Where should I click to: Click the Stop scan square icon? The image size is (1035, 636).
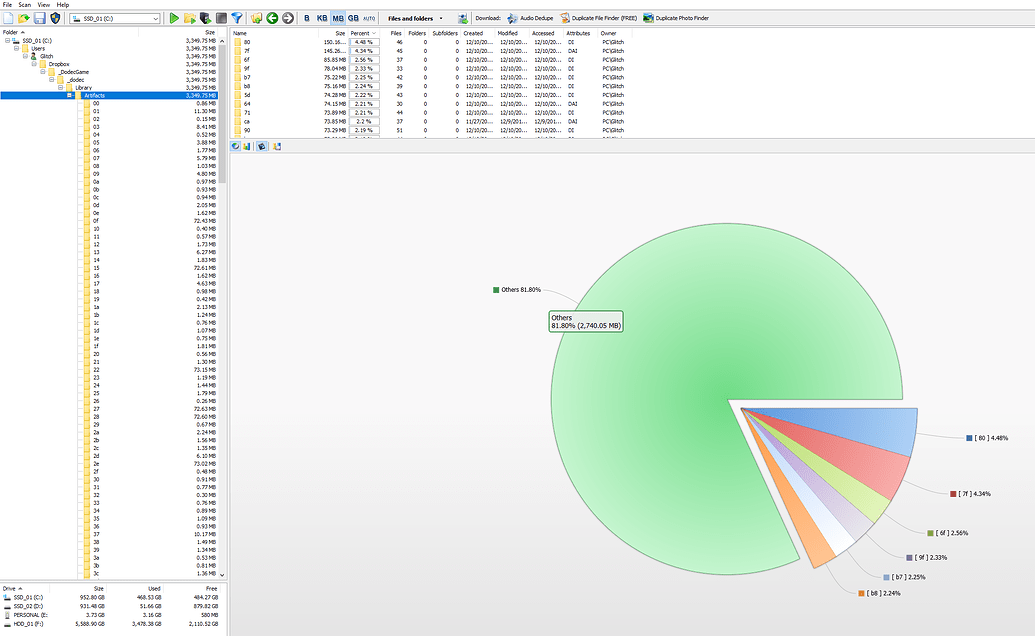click(221, 18)
